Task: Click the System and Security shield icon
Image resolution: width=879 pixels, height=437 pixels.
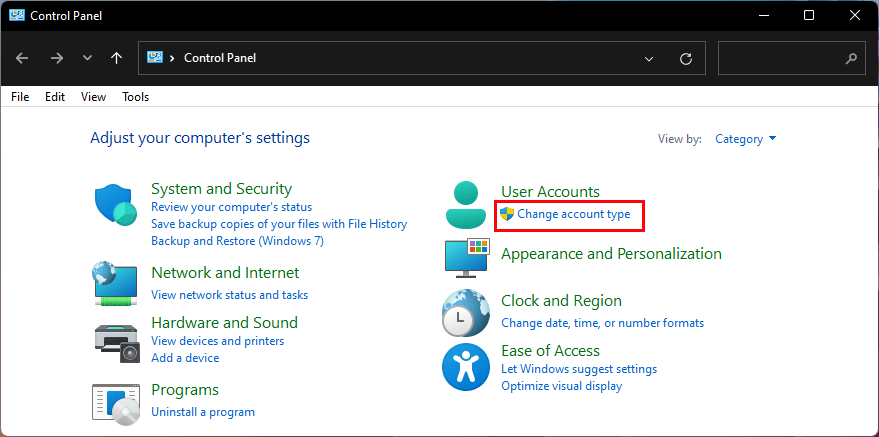Action: pos(116,204)
